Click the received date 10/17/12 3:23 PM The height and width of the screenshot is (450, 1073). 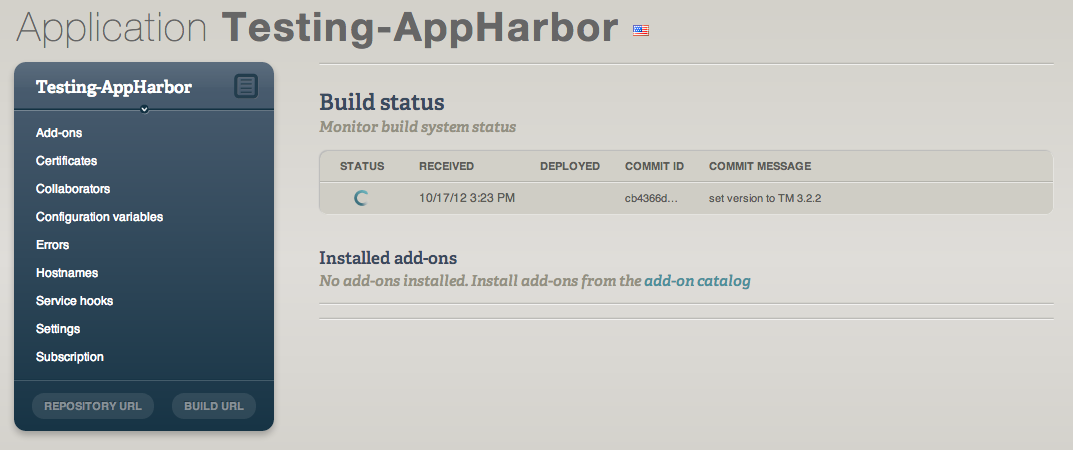pyautogui.click(x=467, y=198)
